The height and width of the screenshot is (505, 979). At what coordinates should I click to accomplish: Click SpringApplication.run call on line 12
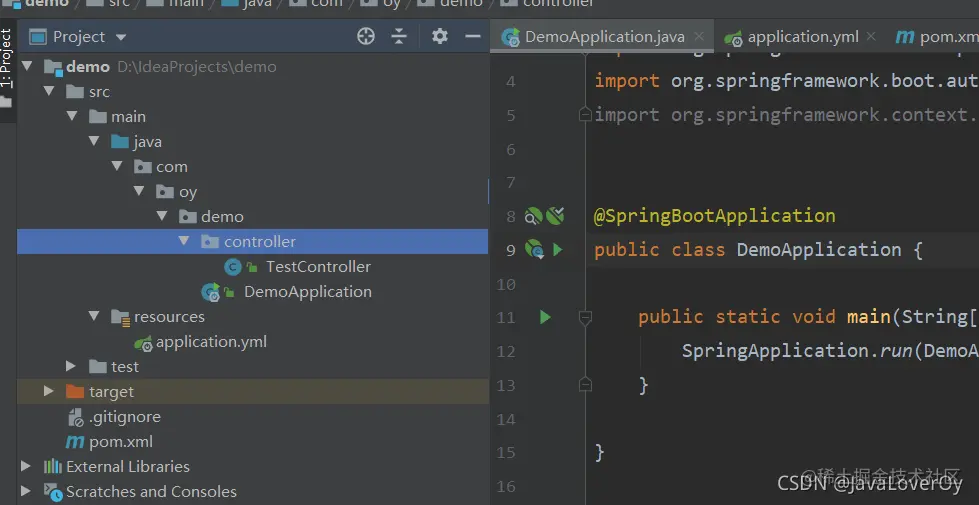(x=797, y=351)
